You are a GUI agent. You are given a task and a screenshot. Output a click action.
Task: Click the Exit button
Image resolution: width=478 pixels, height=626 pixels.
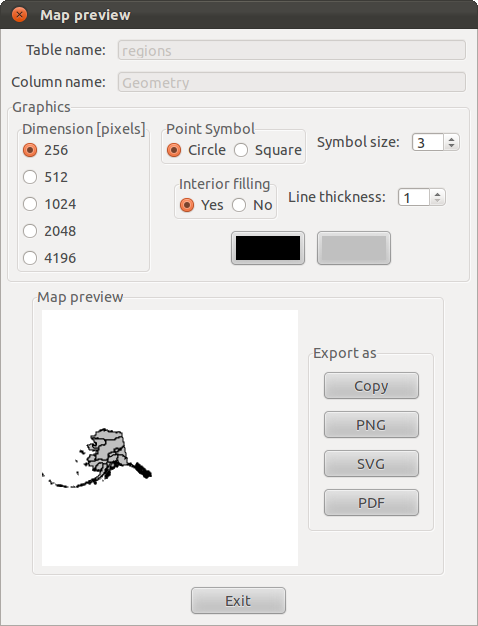pyautogui.click(x=238, y=600)
